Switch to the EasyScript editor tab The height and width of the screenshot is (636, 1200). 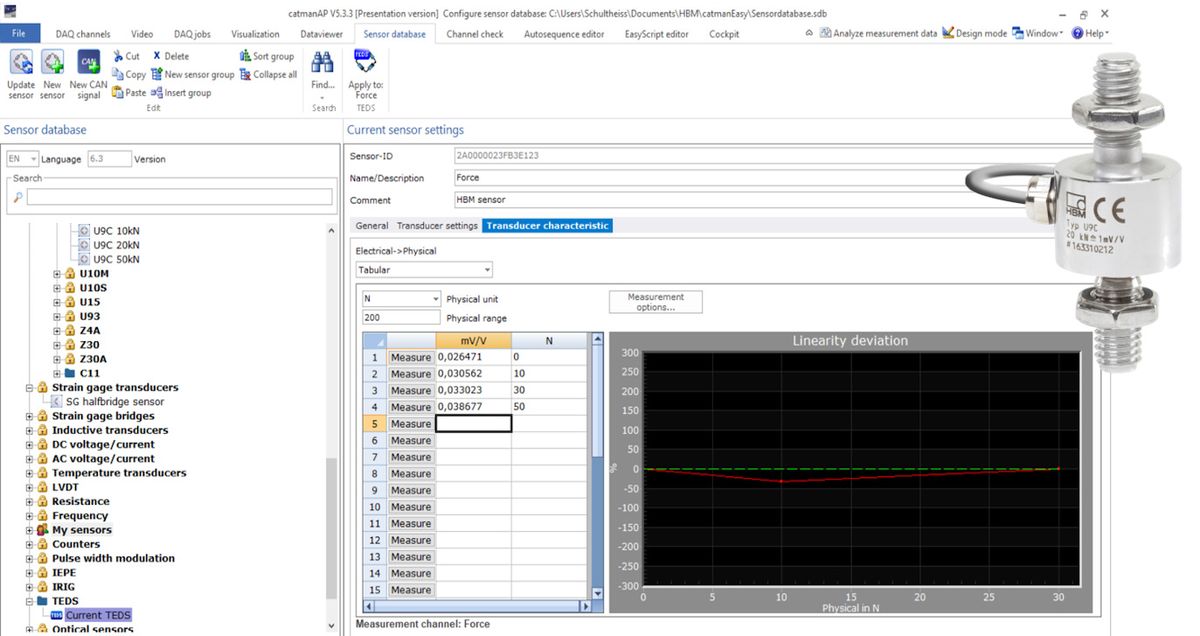(x=657, y=34)
